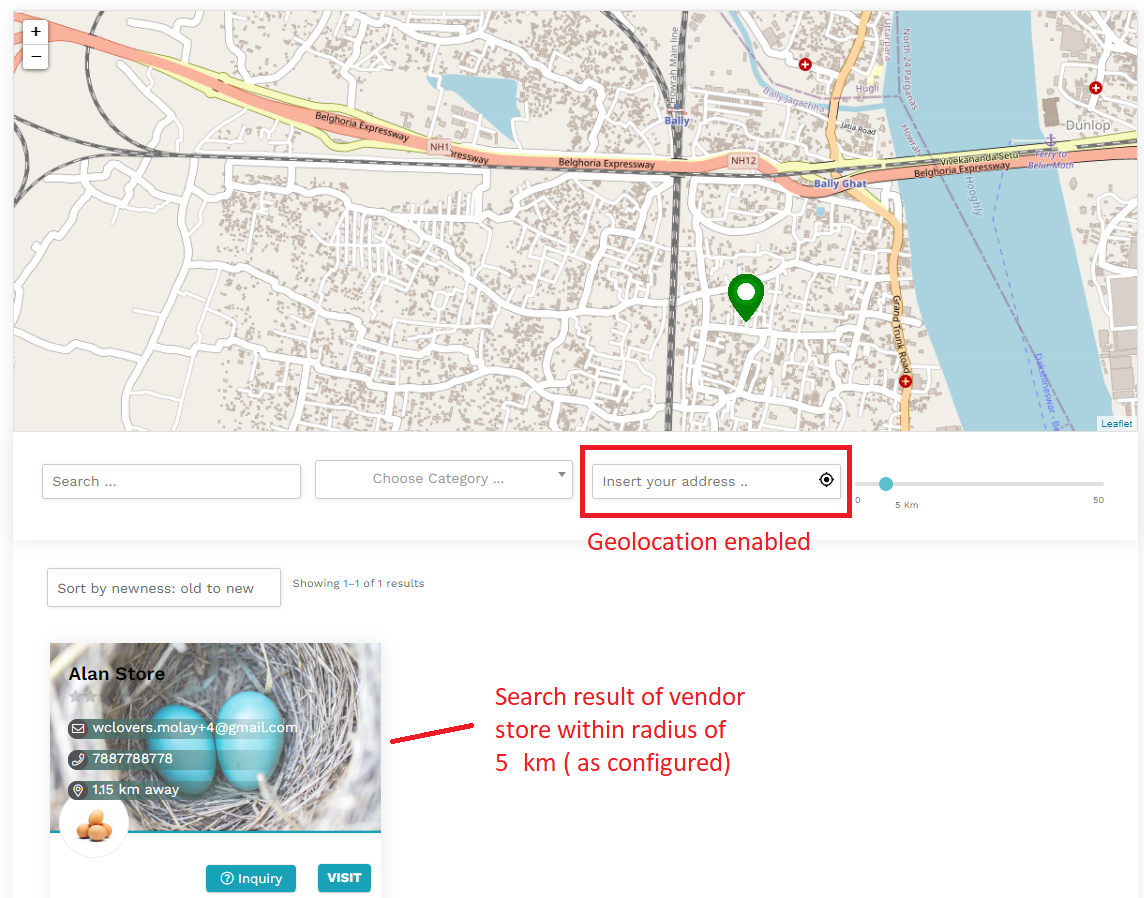The width and height of the screenshot is (1144, 898).
Task: Click the red marker near Grand Trunk Road
Action: [905, 381]
